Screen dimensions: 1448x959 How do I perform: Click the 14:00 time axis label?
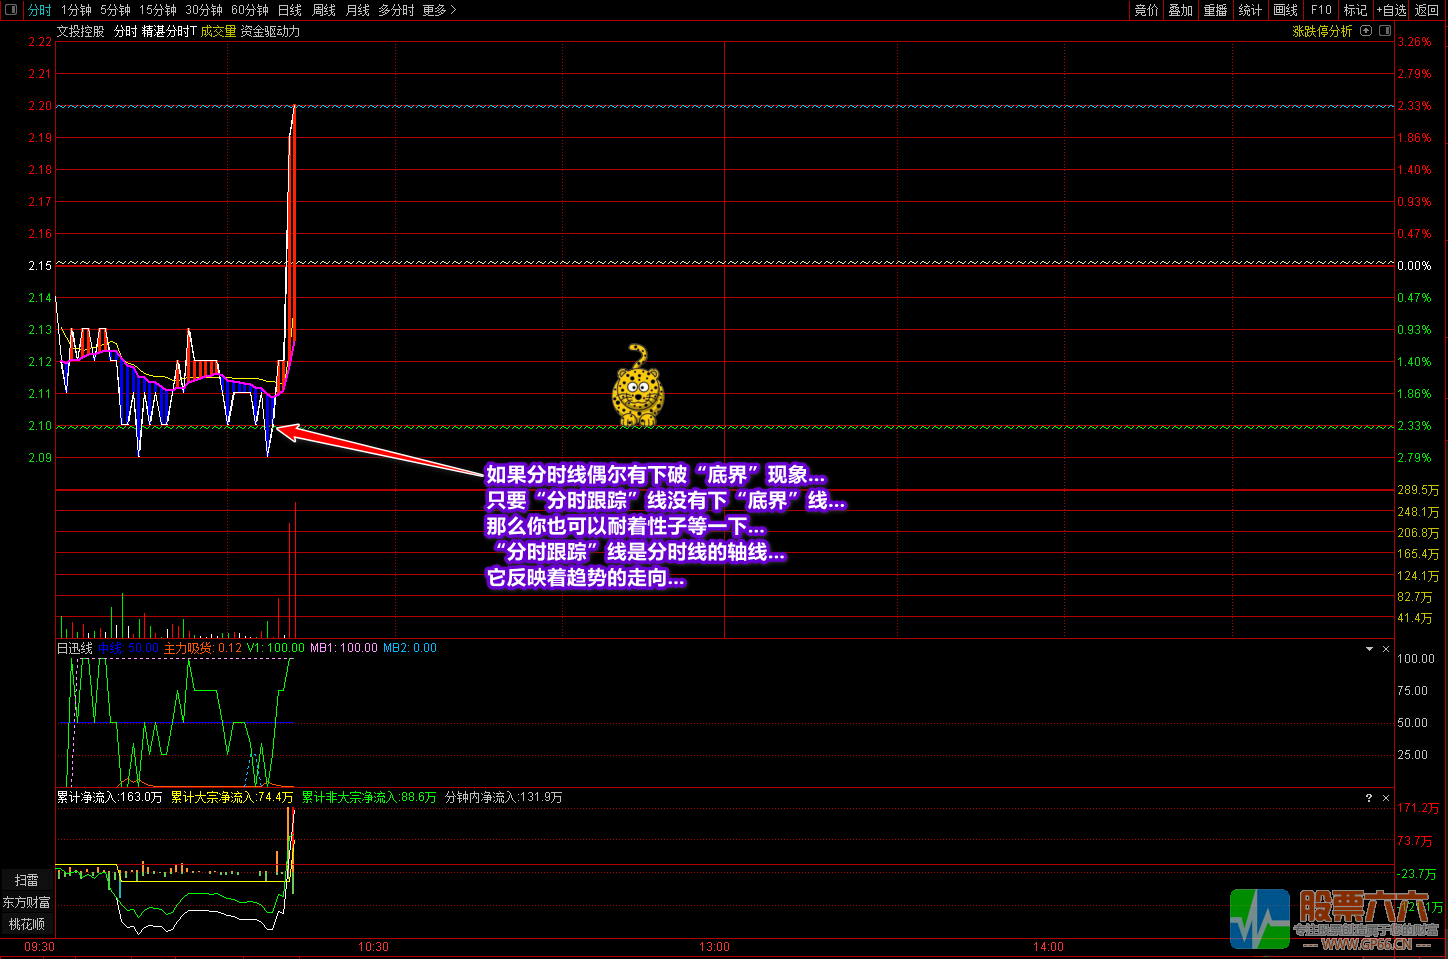pos(1048,946)
